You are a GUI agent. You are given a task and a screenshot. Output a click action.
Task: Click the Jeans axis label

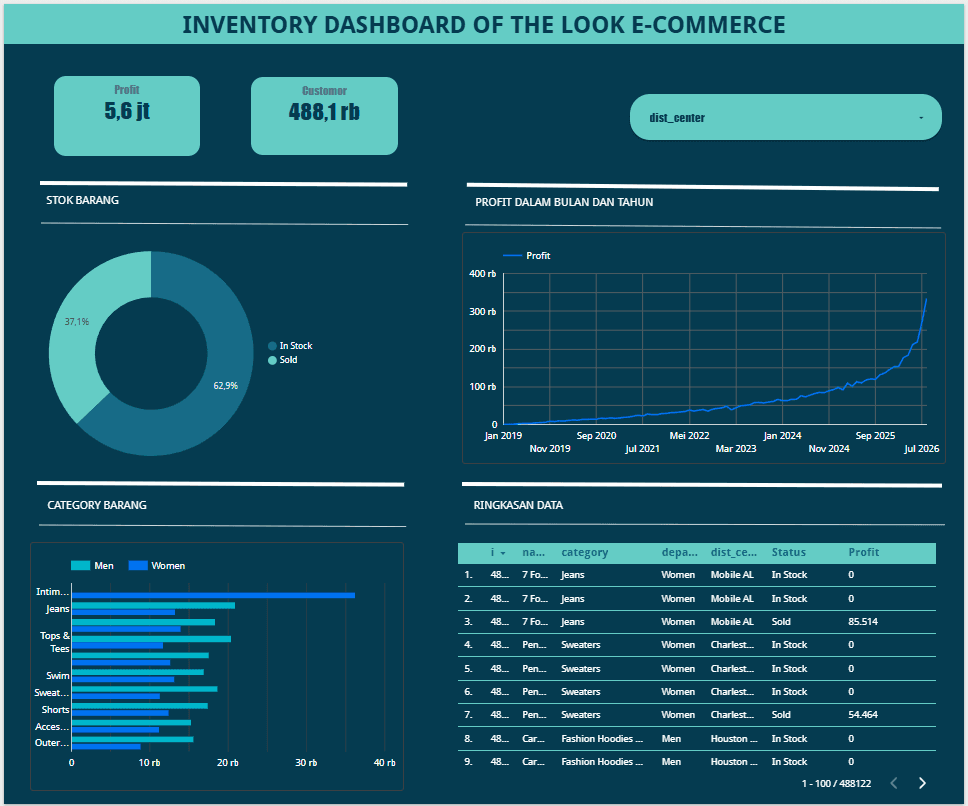(x=57, y=609)
